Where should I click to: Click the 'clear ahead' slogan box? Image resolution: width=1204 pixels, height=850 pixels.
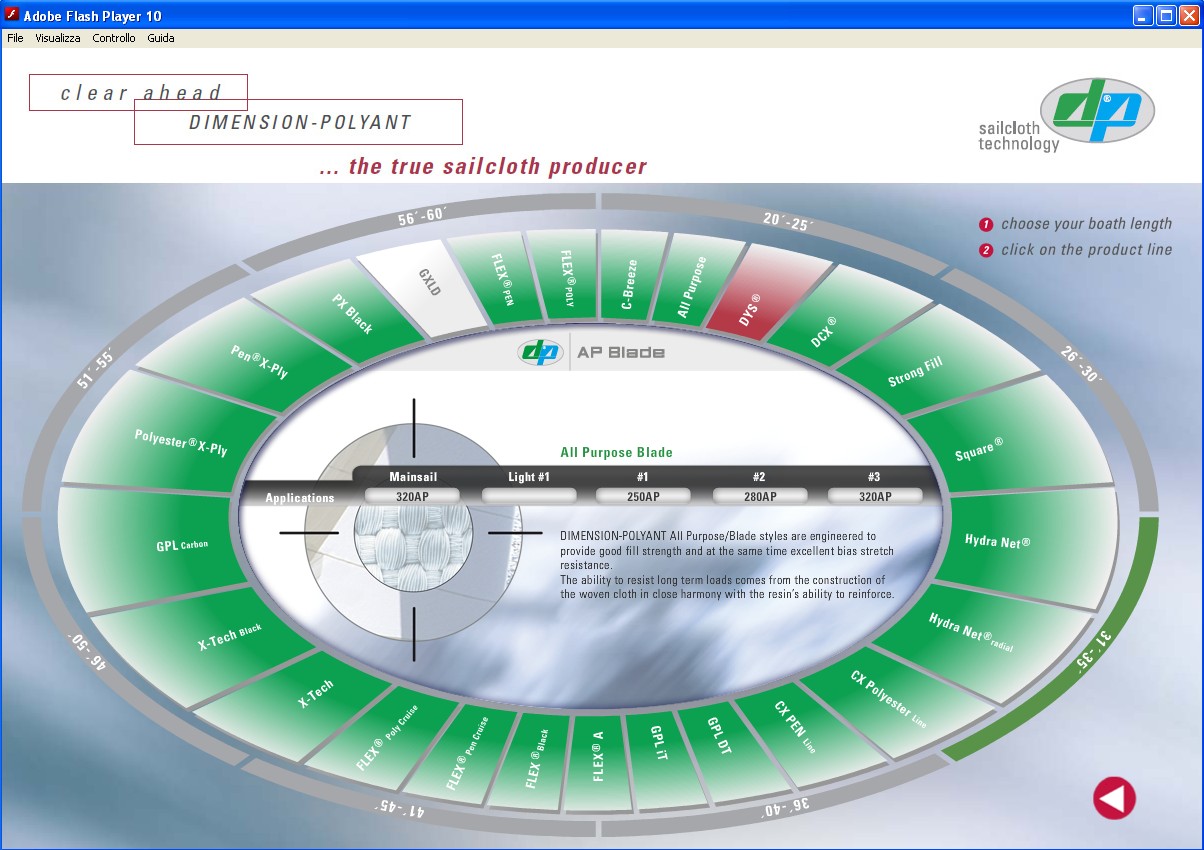[x=138, y=92]
